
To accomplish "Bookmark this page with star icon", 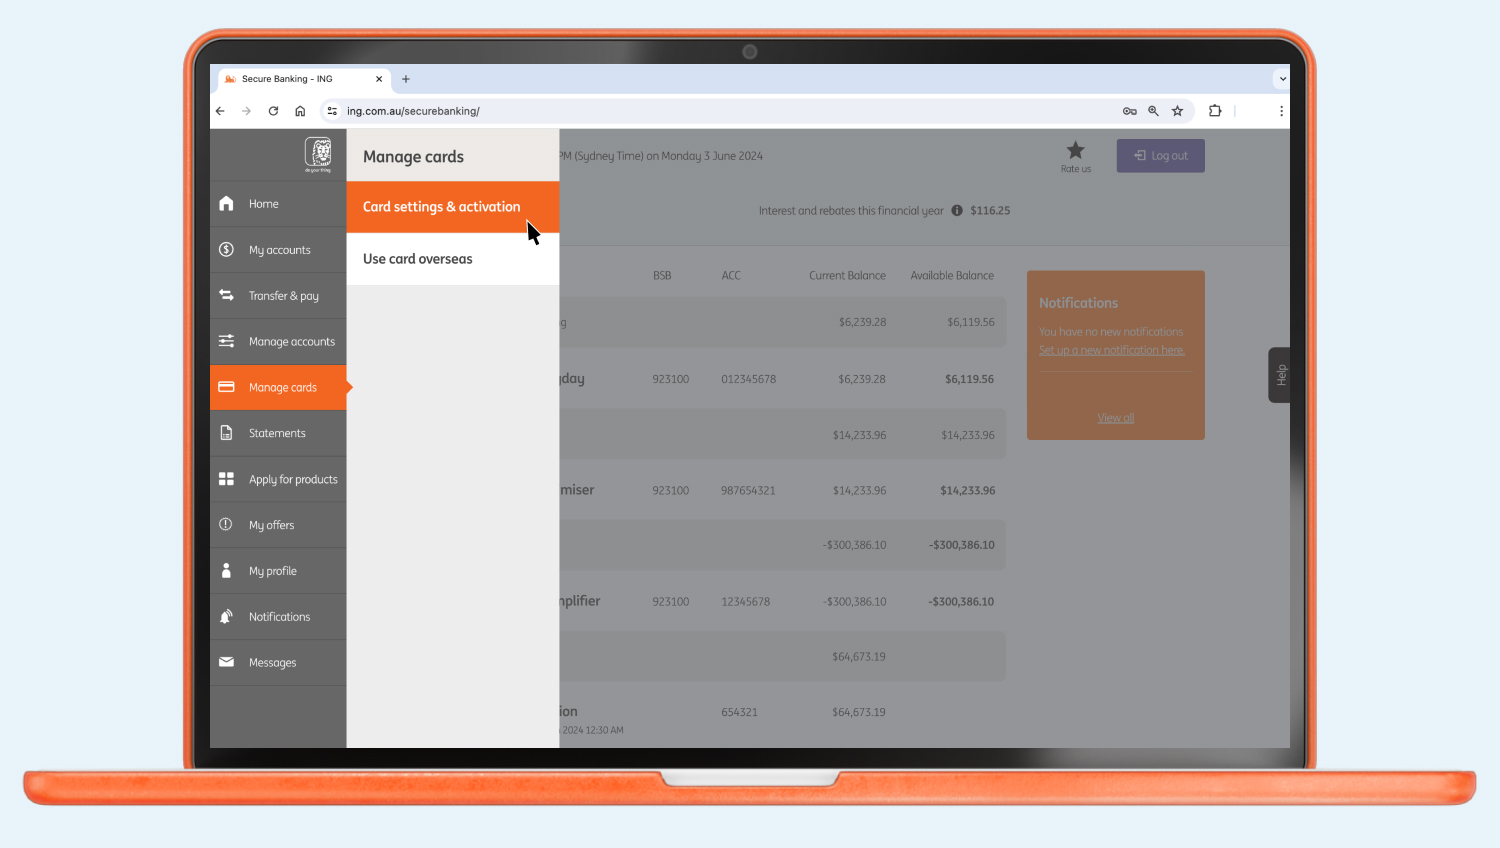I will click(x=1177, y=111).
